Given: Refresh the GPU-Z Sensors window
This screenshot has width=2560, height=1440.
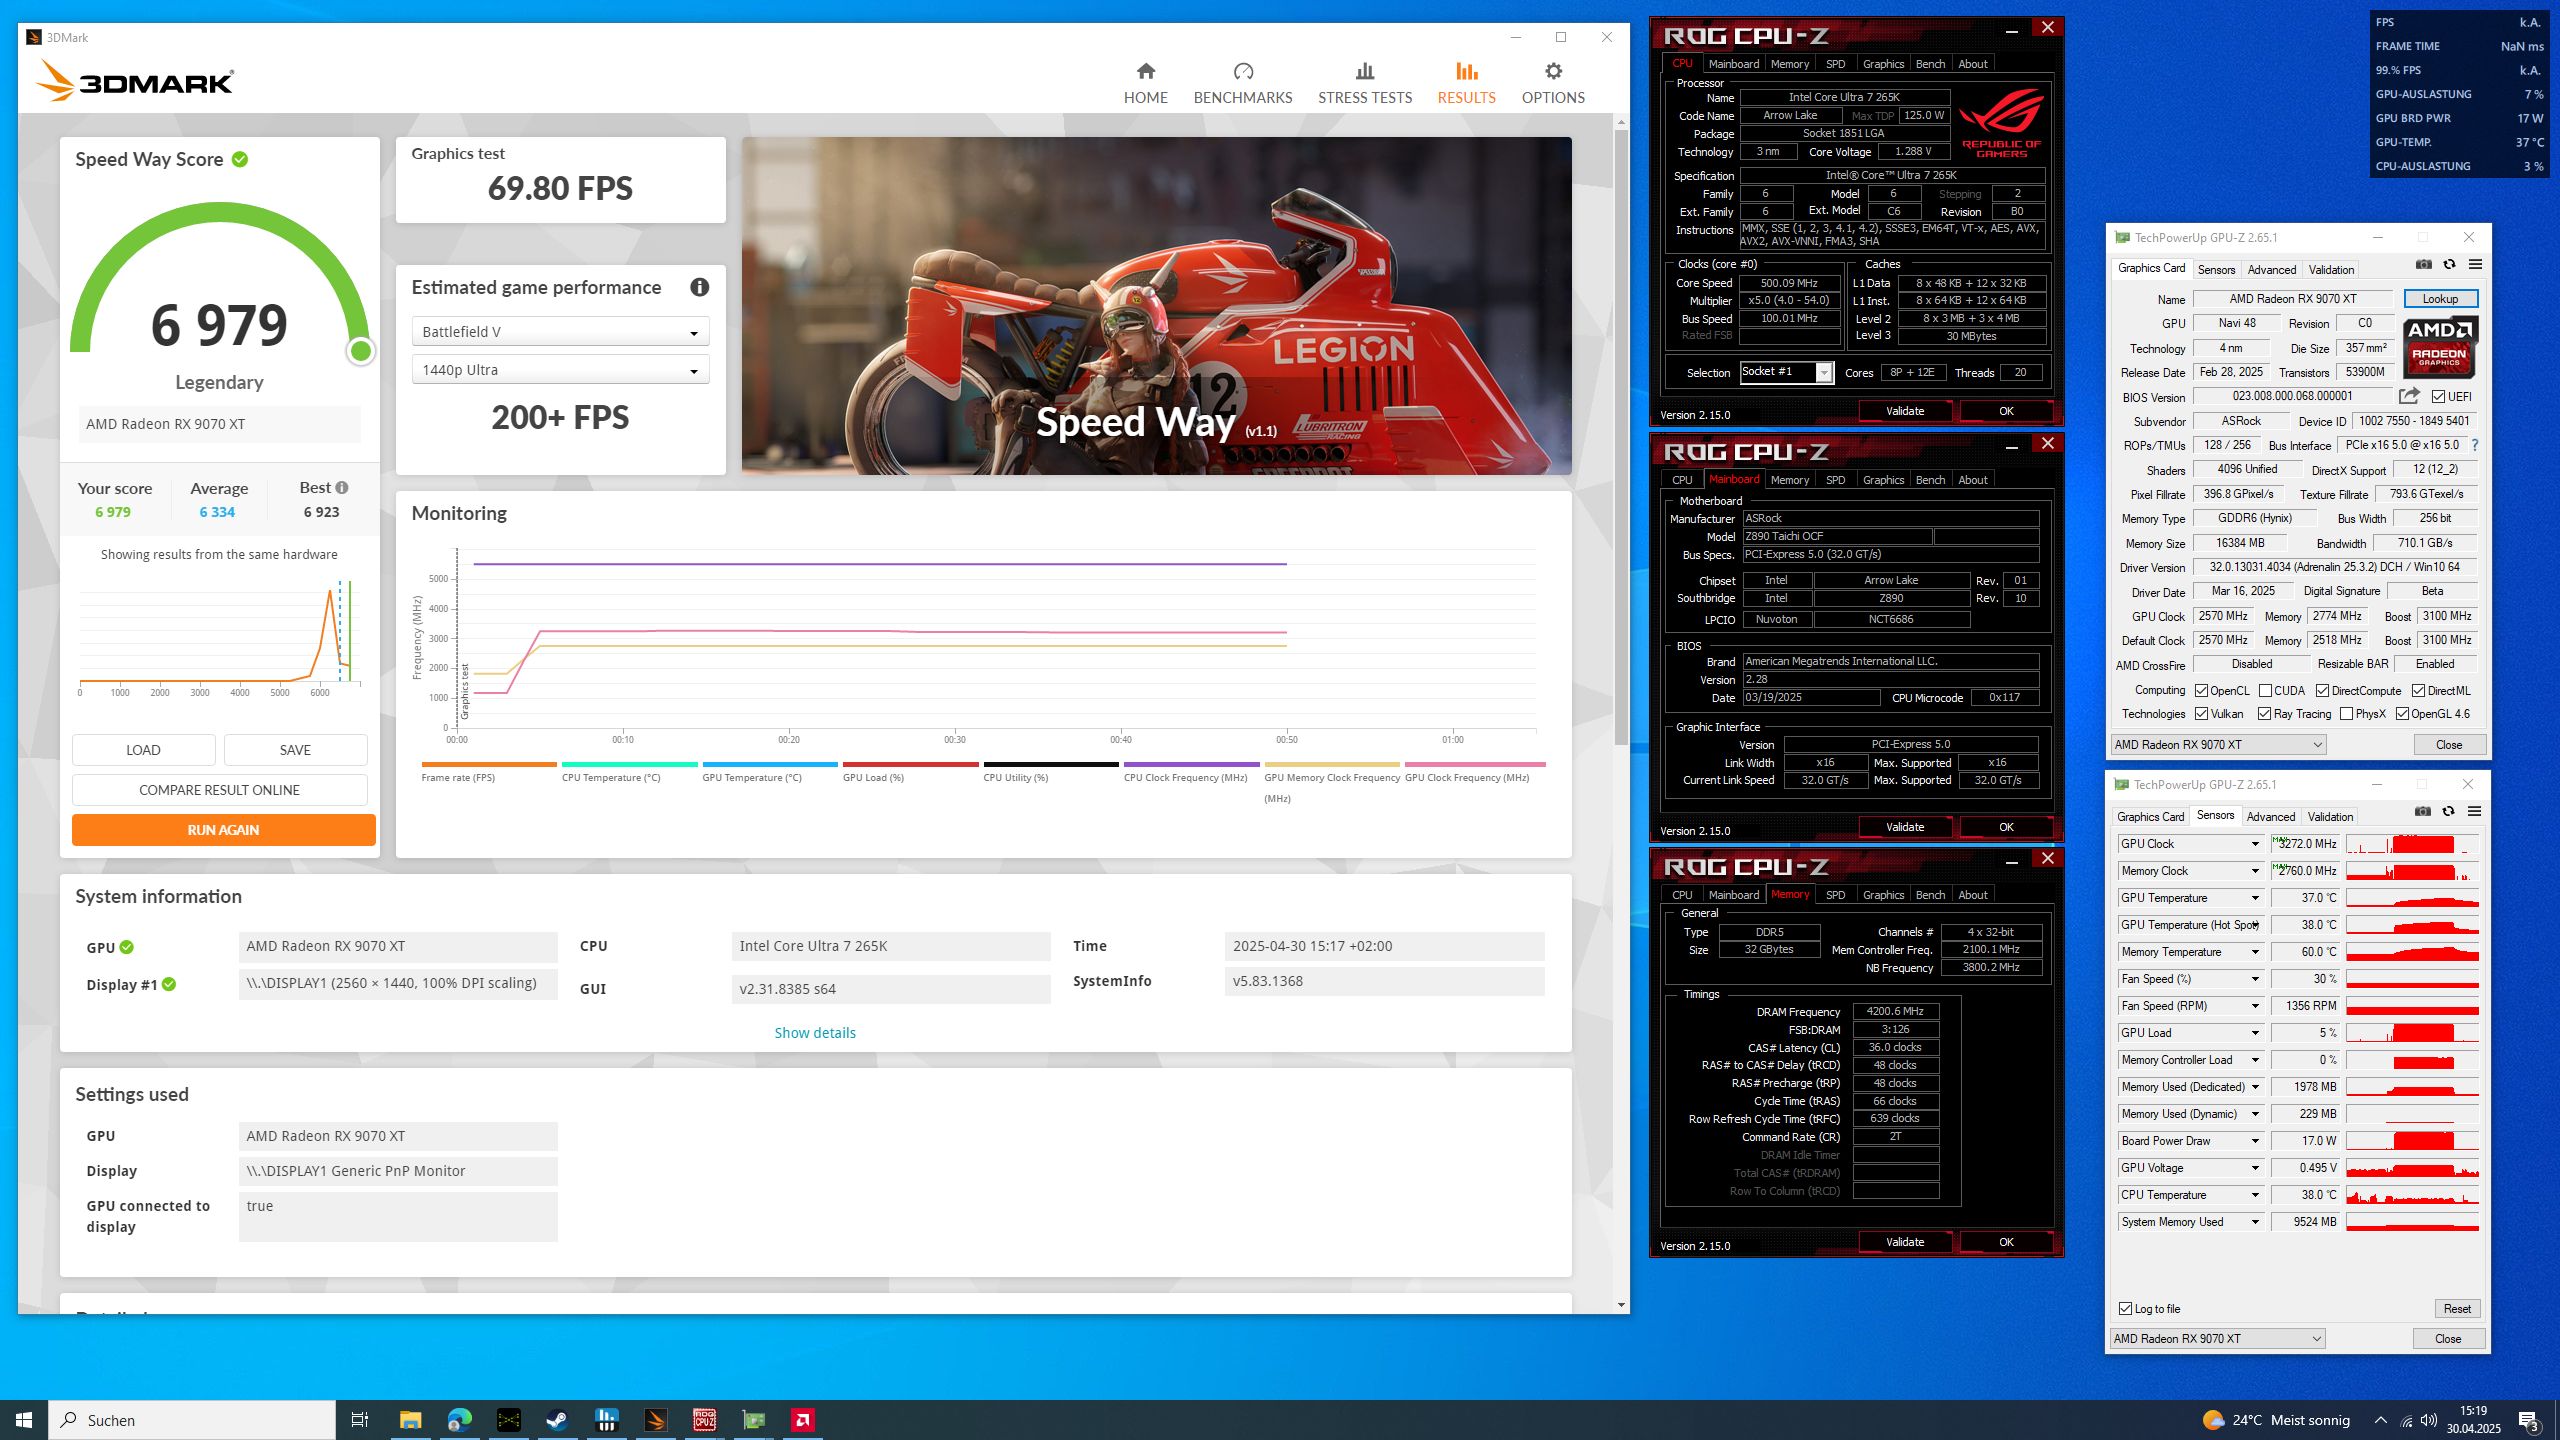Looking at the screenshot, I should pos(2448,812).
